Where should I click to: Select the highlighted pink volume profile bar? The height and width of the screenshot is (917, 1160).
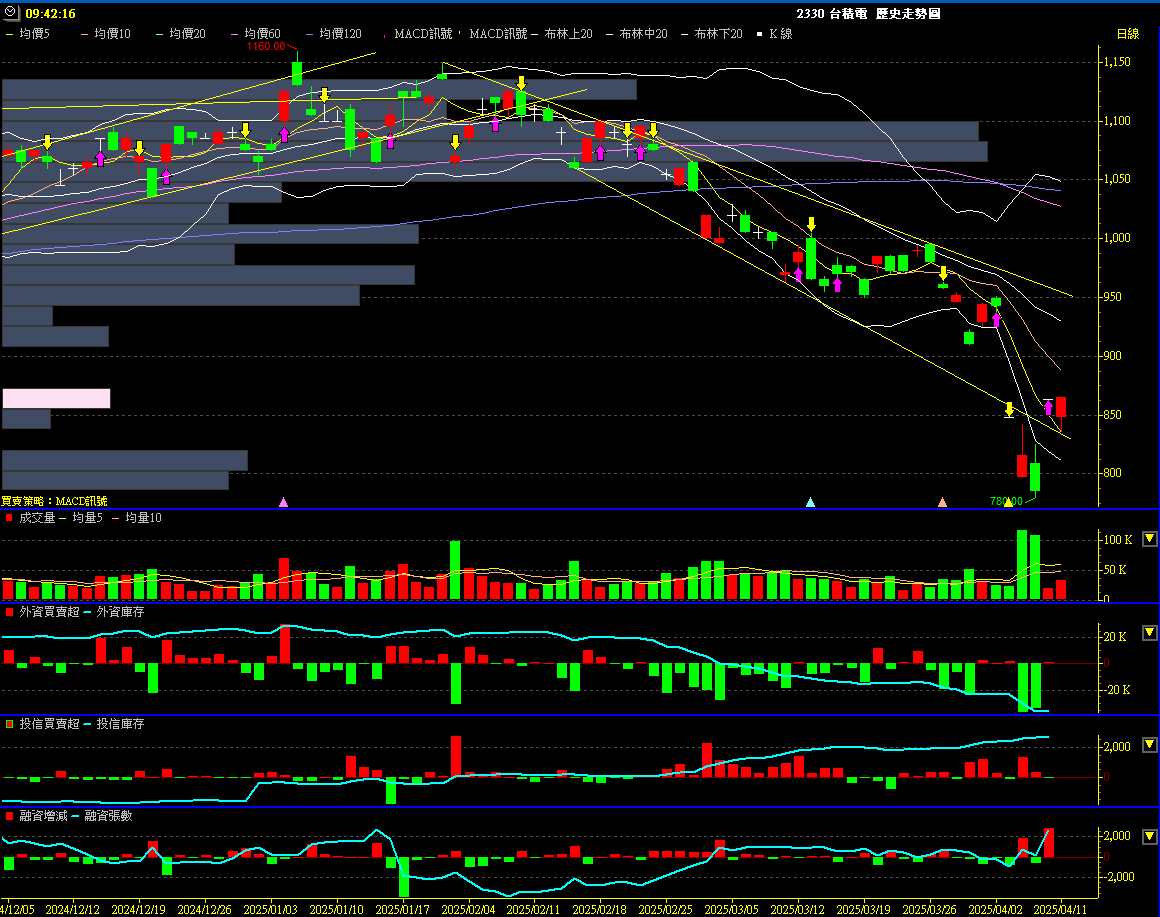point(56,398)
